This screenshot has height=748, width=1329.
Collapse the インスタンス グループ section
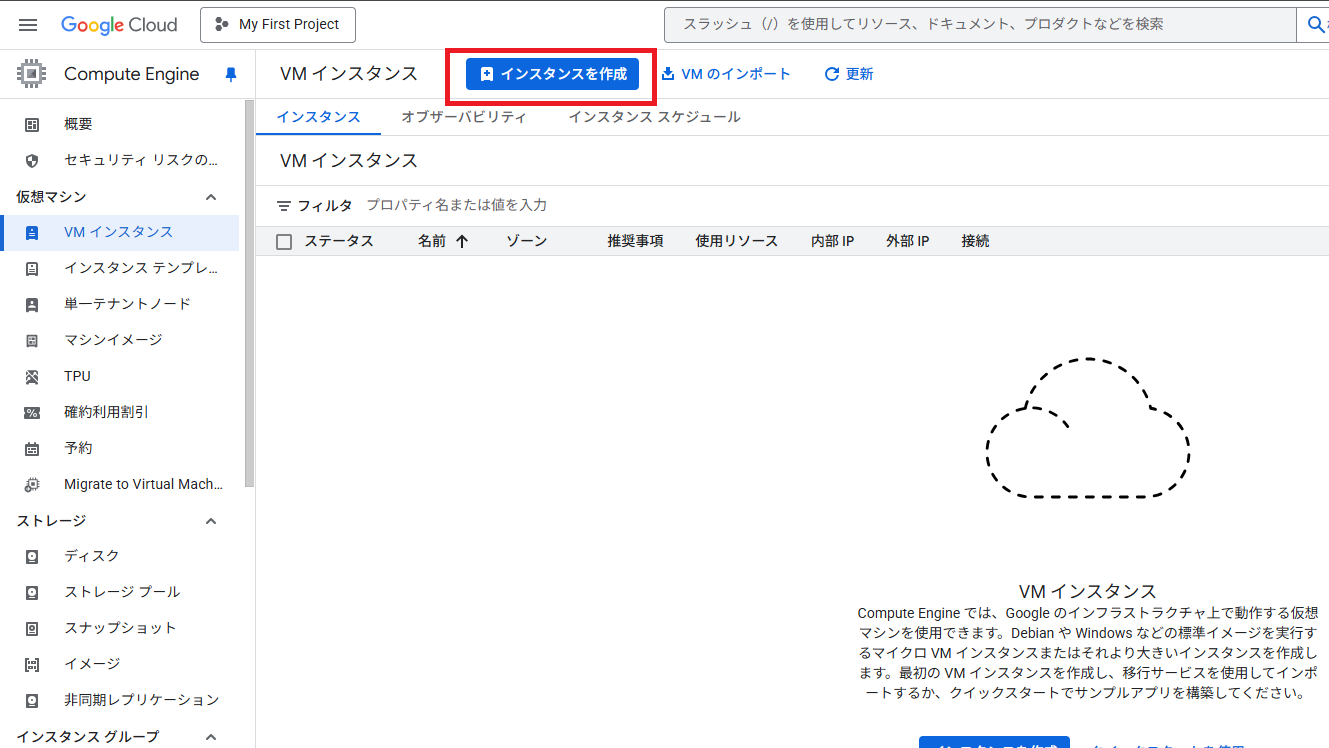[211, 737]
